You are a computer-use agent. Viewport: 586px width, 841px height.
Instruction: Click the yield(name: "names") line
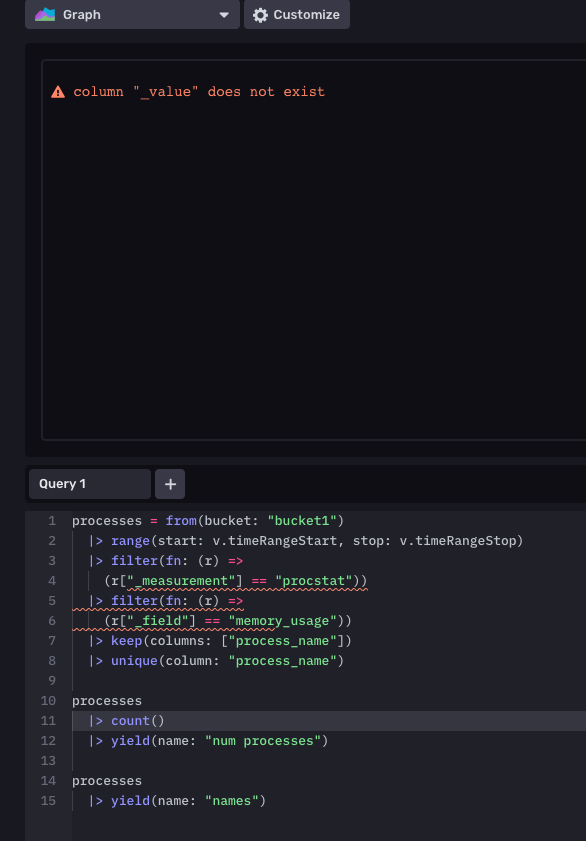pyautogui.click(x=177, y=801)
